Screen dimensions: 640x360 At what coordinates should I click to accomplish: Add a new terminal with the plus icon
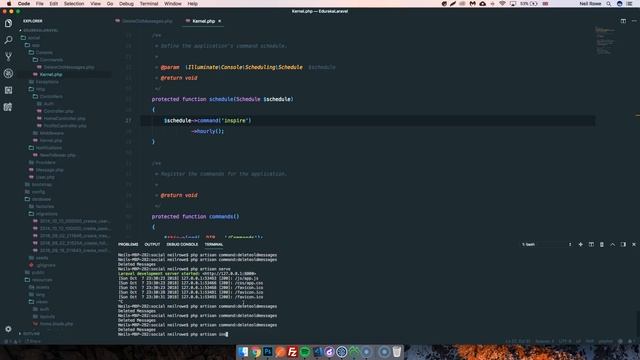pos(580,244)
